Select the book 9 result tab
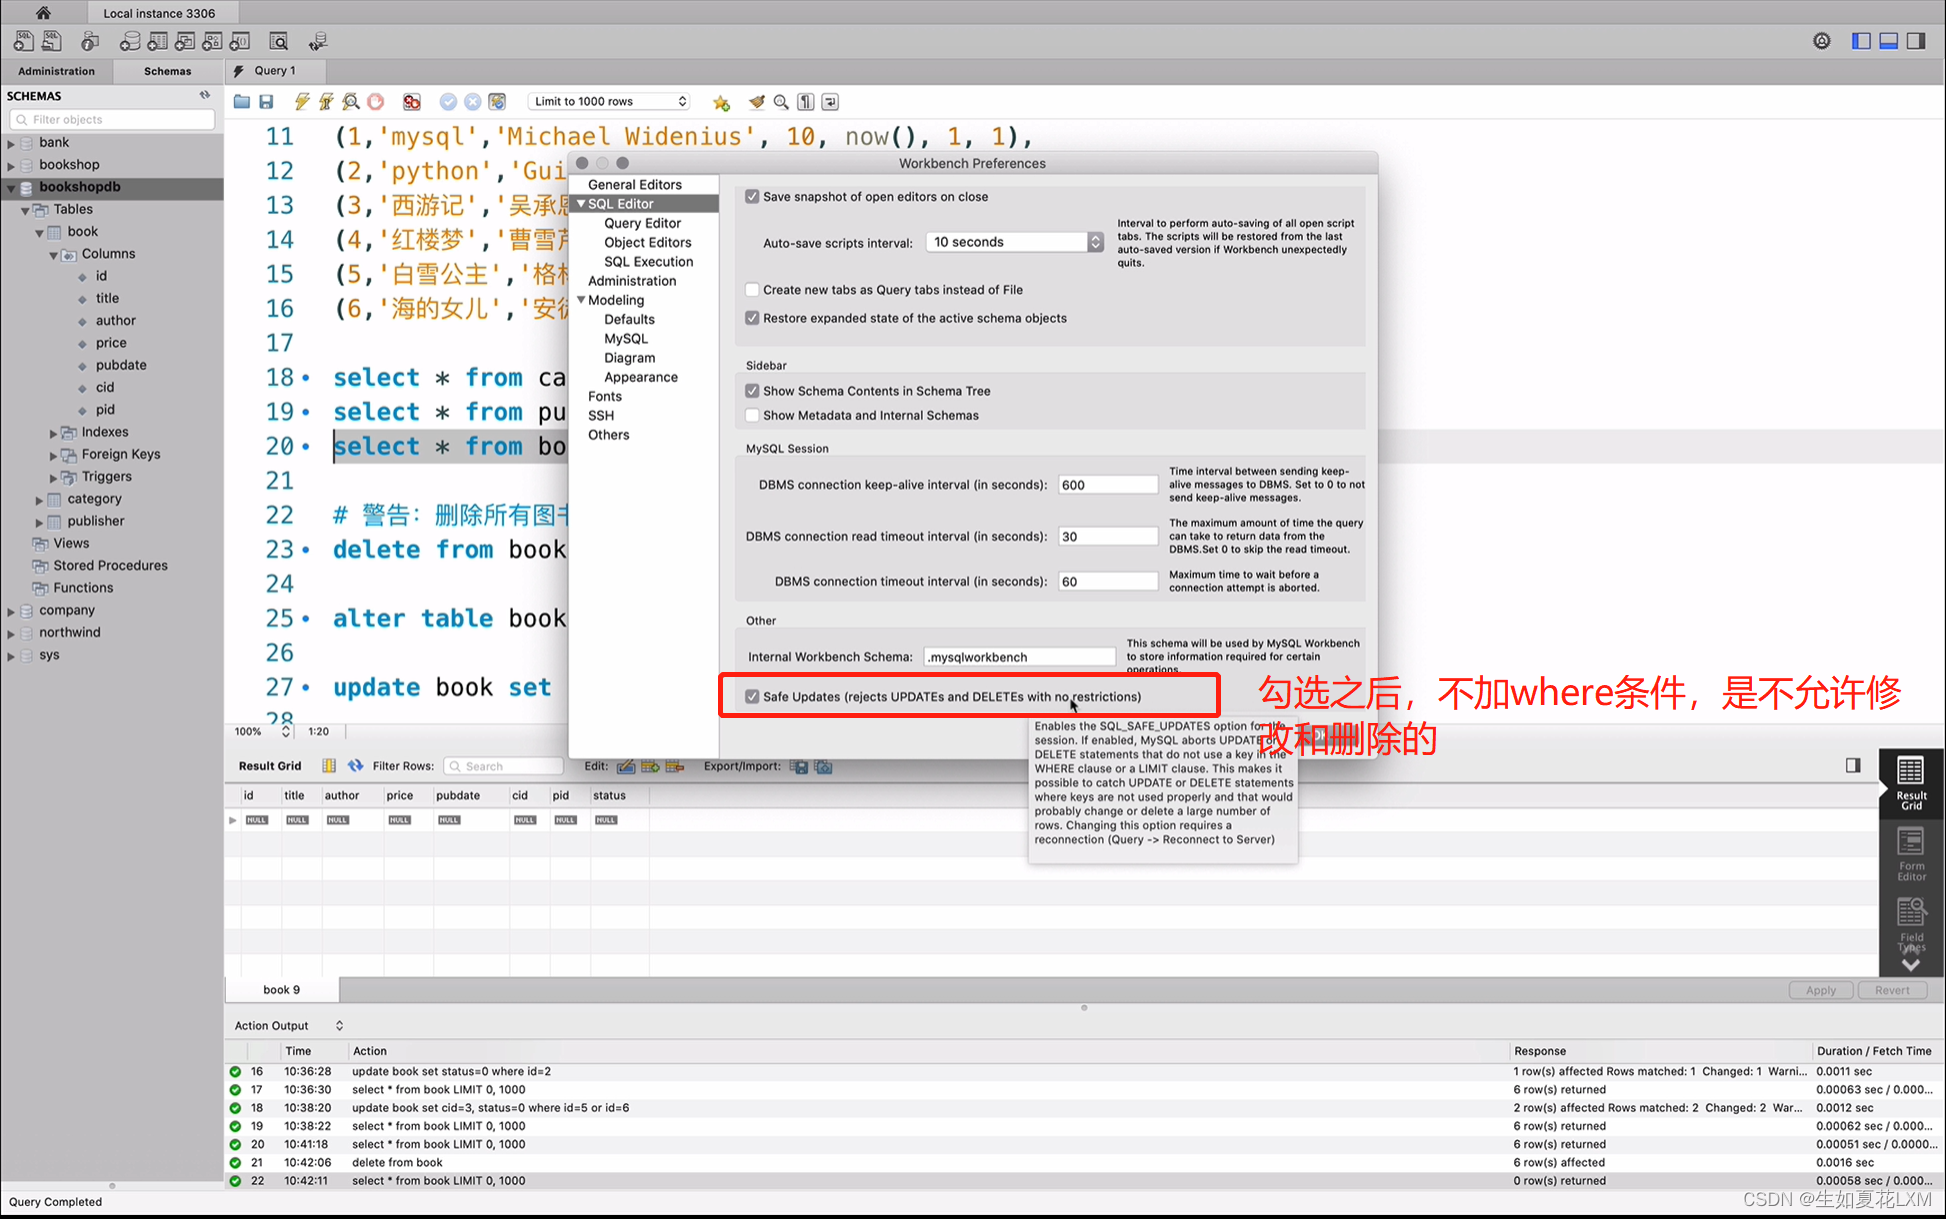 (281, 990)
